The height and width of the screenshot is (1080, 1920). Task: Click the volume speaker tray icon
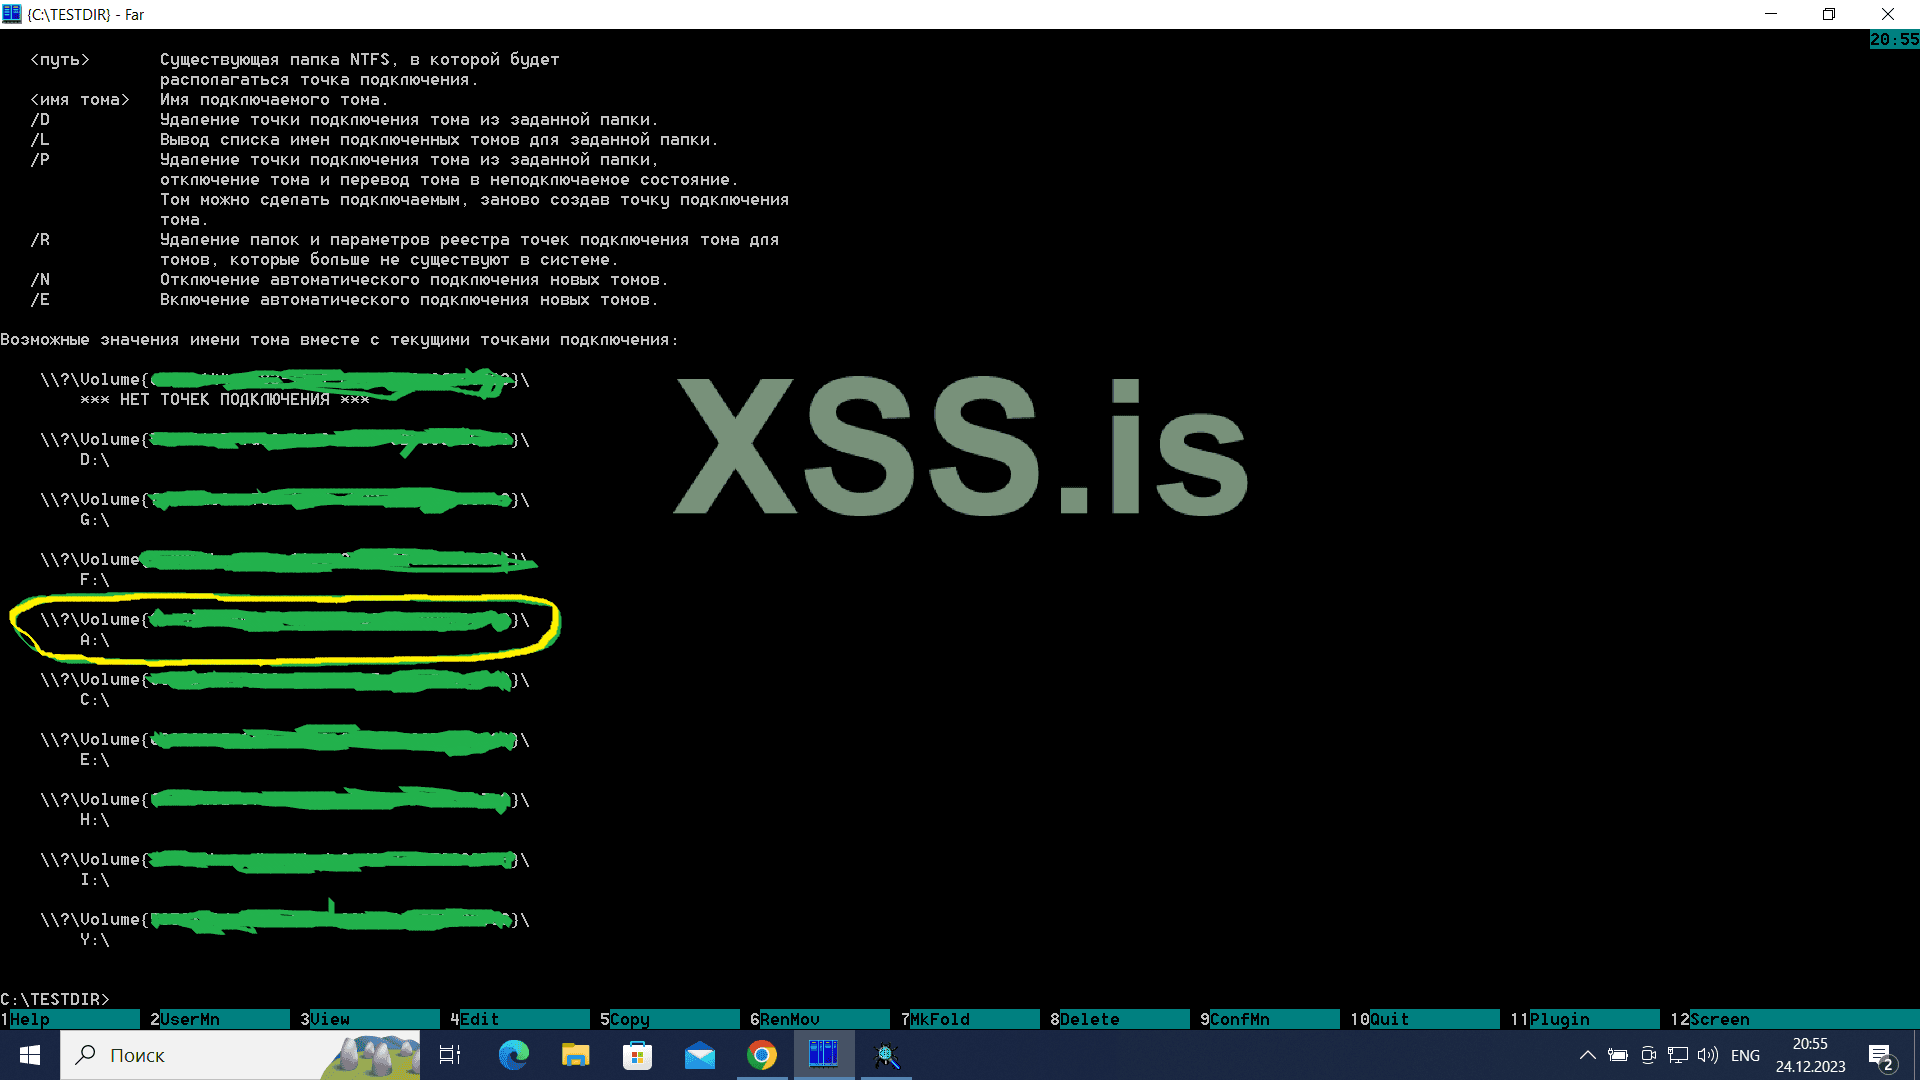pyautogui.click(x=1707, y=1055)
